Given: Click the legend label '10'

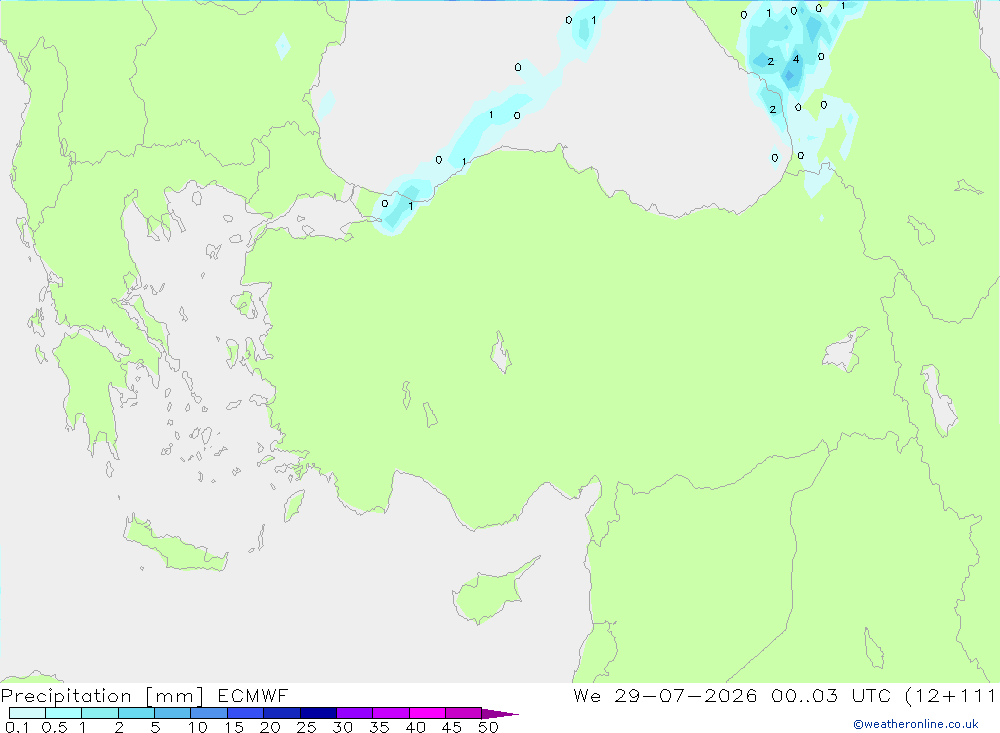Looking at the screenshot, I should (198, 727).
